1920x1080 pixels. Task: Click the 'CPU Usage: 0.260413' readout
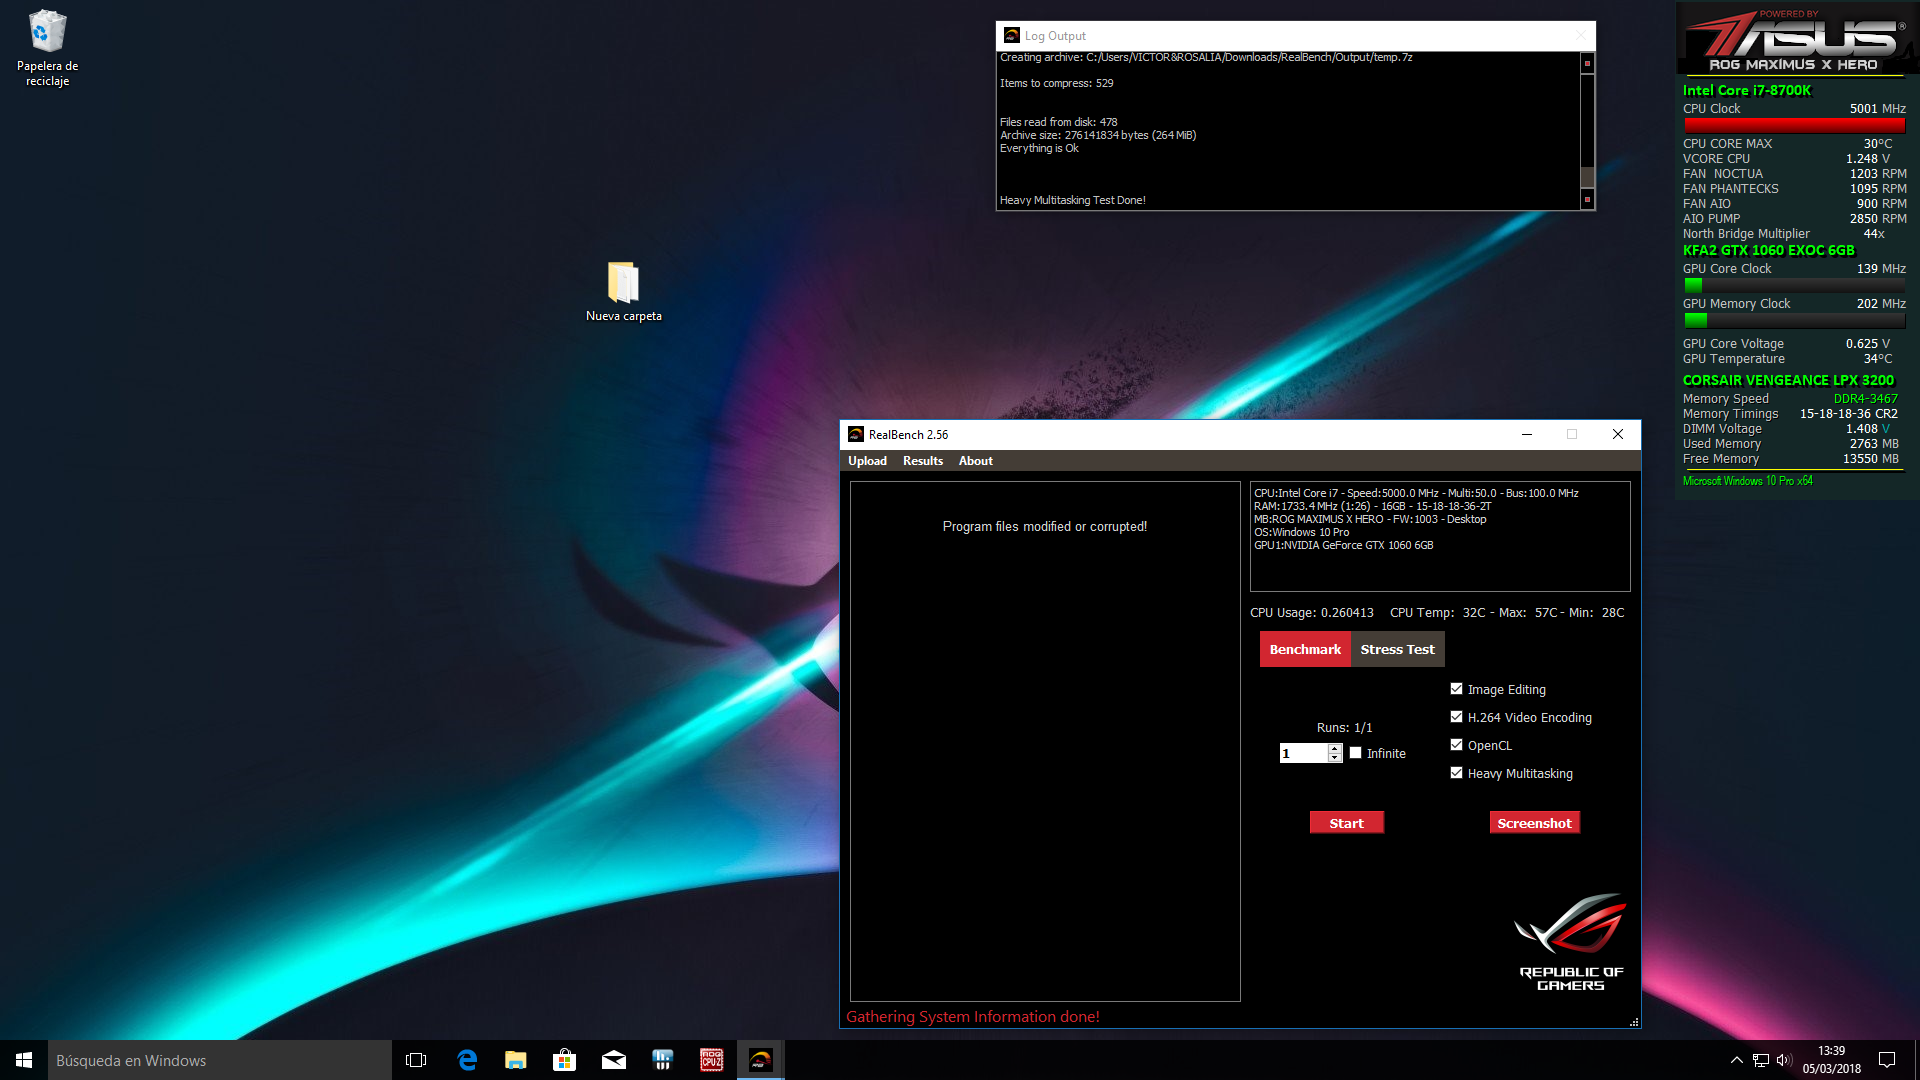[1311, 613]
